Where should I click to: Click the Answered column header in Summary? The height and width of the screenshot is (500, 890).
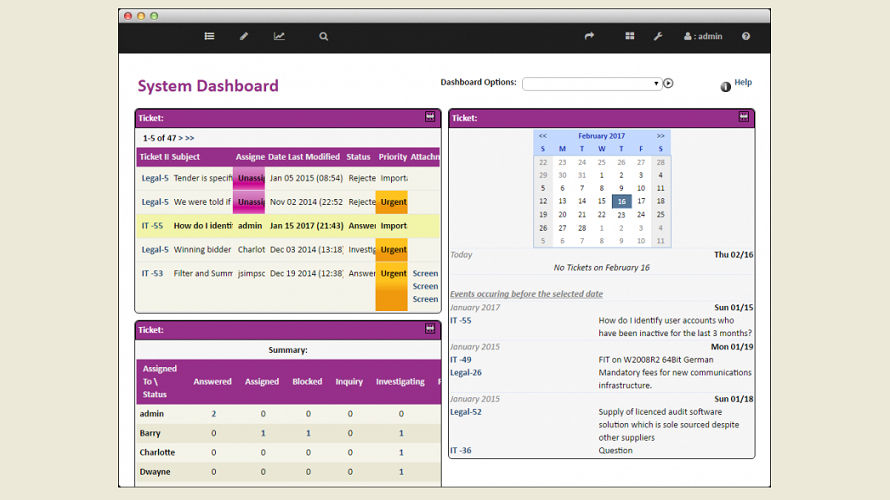click(x=212, y=382)
